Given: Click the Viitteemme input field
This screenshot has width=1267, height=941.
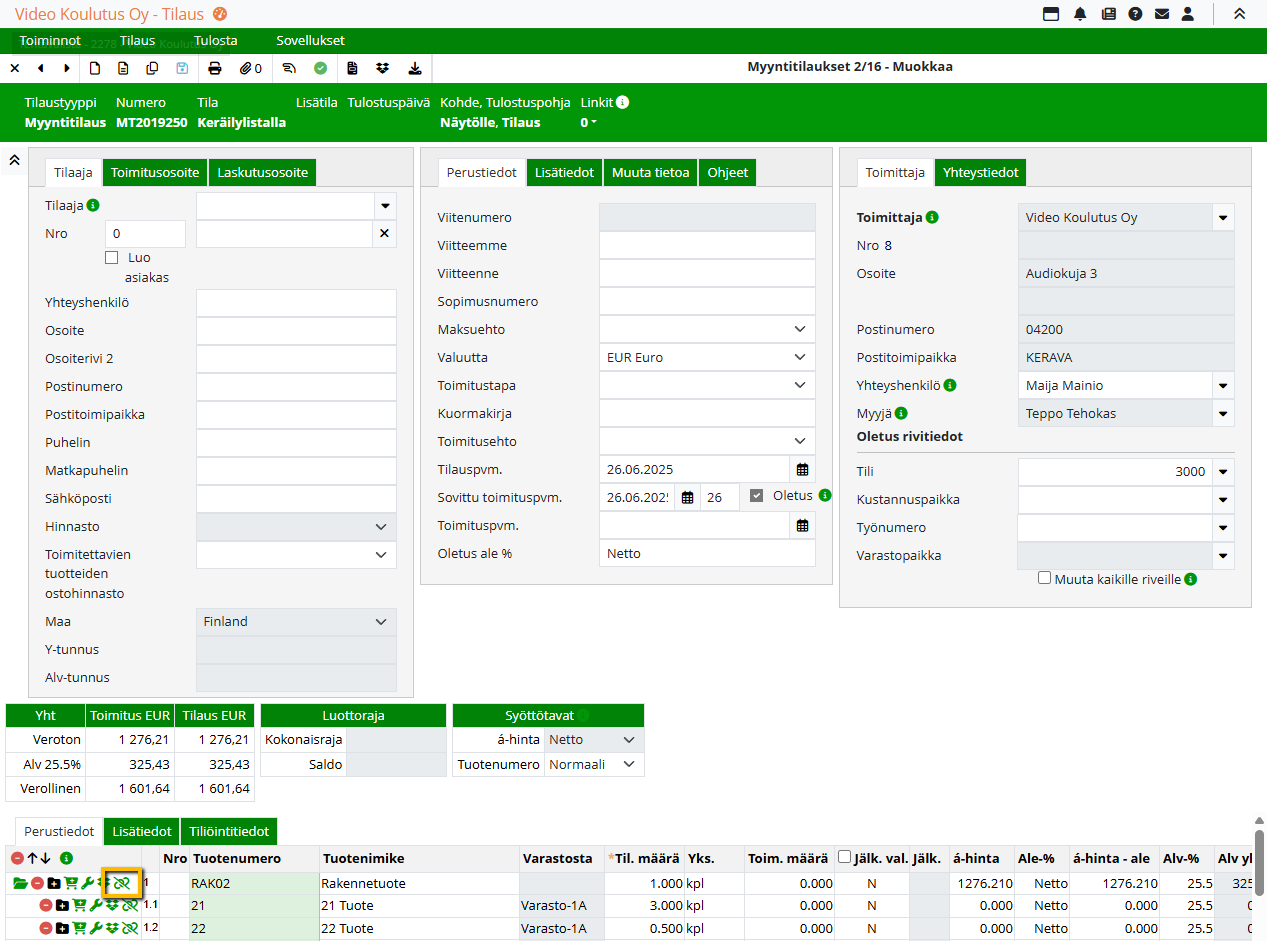Looking at the screenshot, I should point(707,246).
